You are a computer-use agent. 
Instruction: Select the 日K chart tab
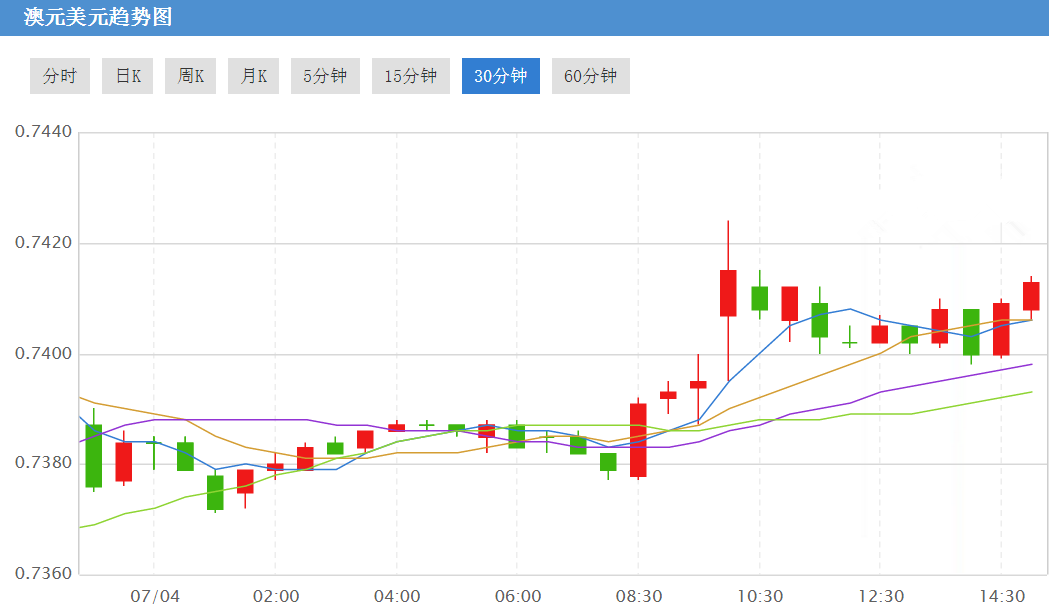pos(127,76)
